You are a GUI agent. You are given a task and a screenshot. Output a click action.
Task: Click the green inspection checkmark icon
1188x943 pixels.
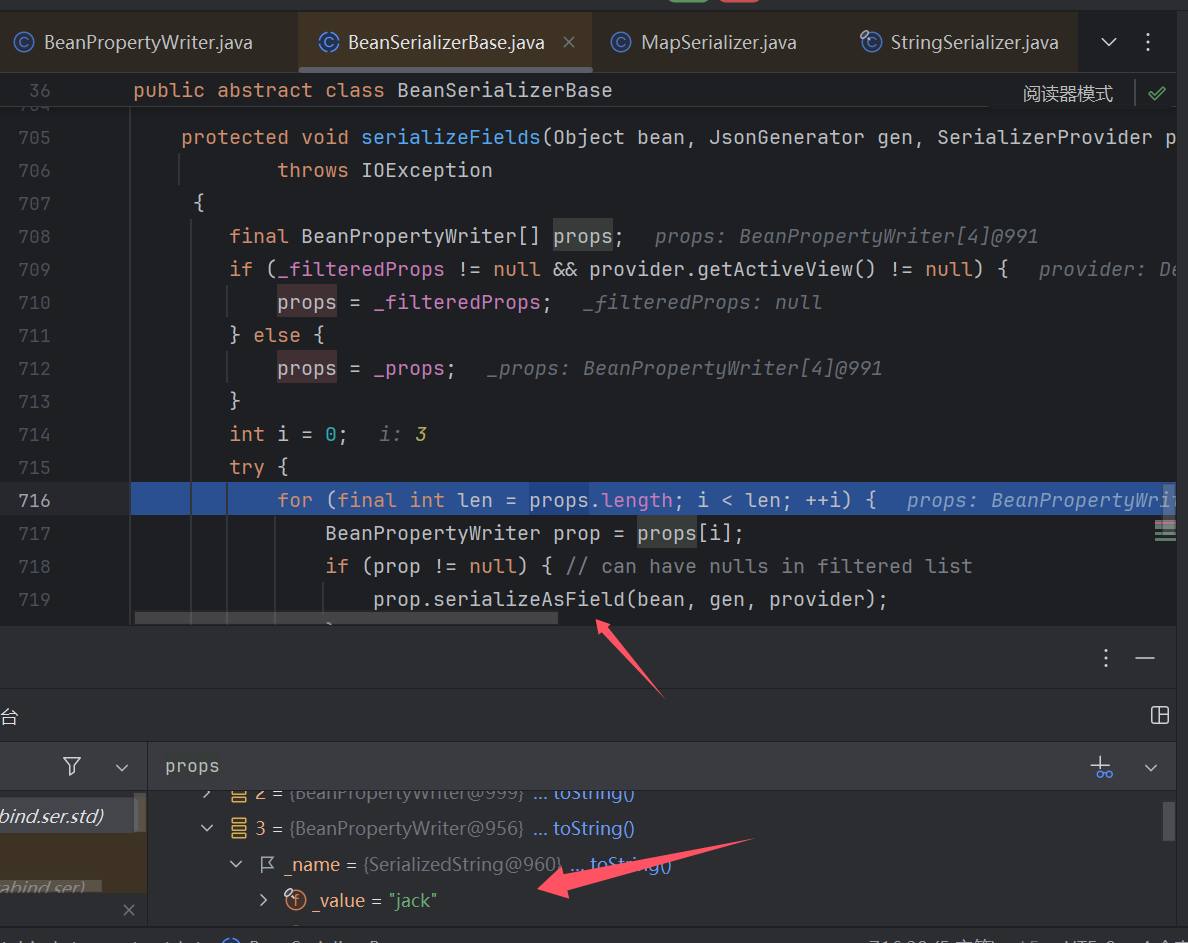(1157, 93)
